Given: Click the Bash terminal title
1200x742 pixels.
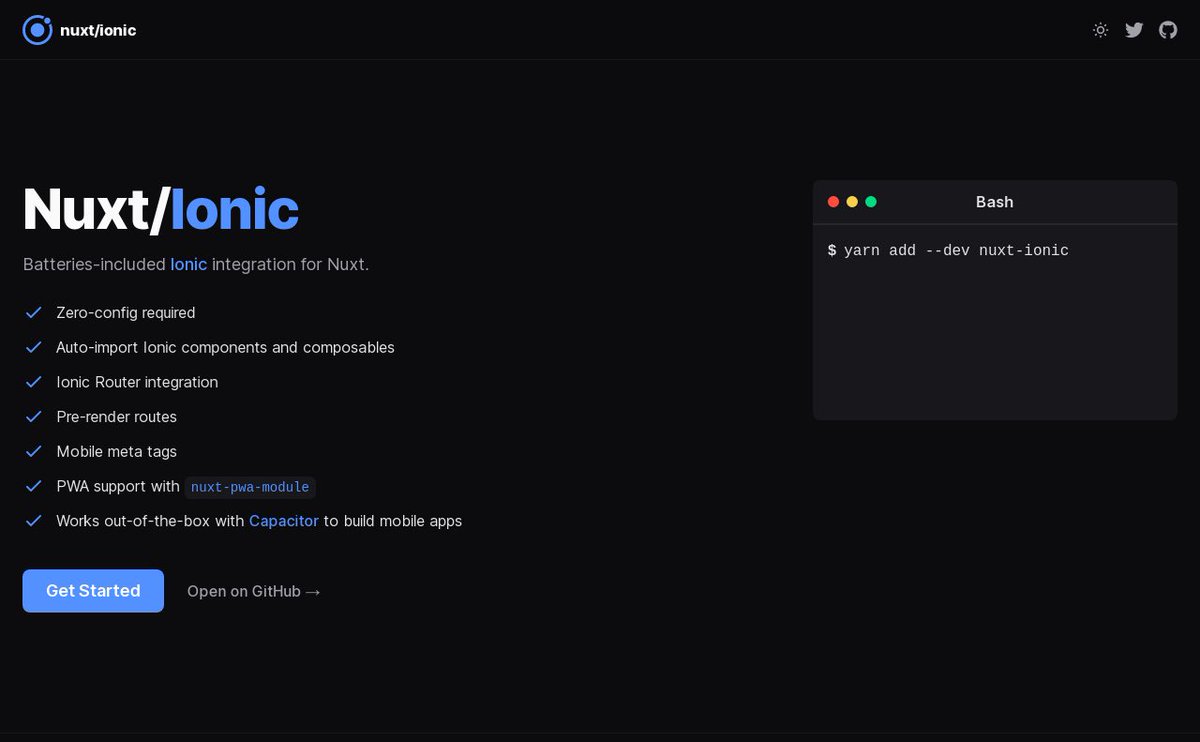Looking at the screenshot, I should [x=995, y=202].
